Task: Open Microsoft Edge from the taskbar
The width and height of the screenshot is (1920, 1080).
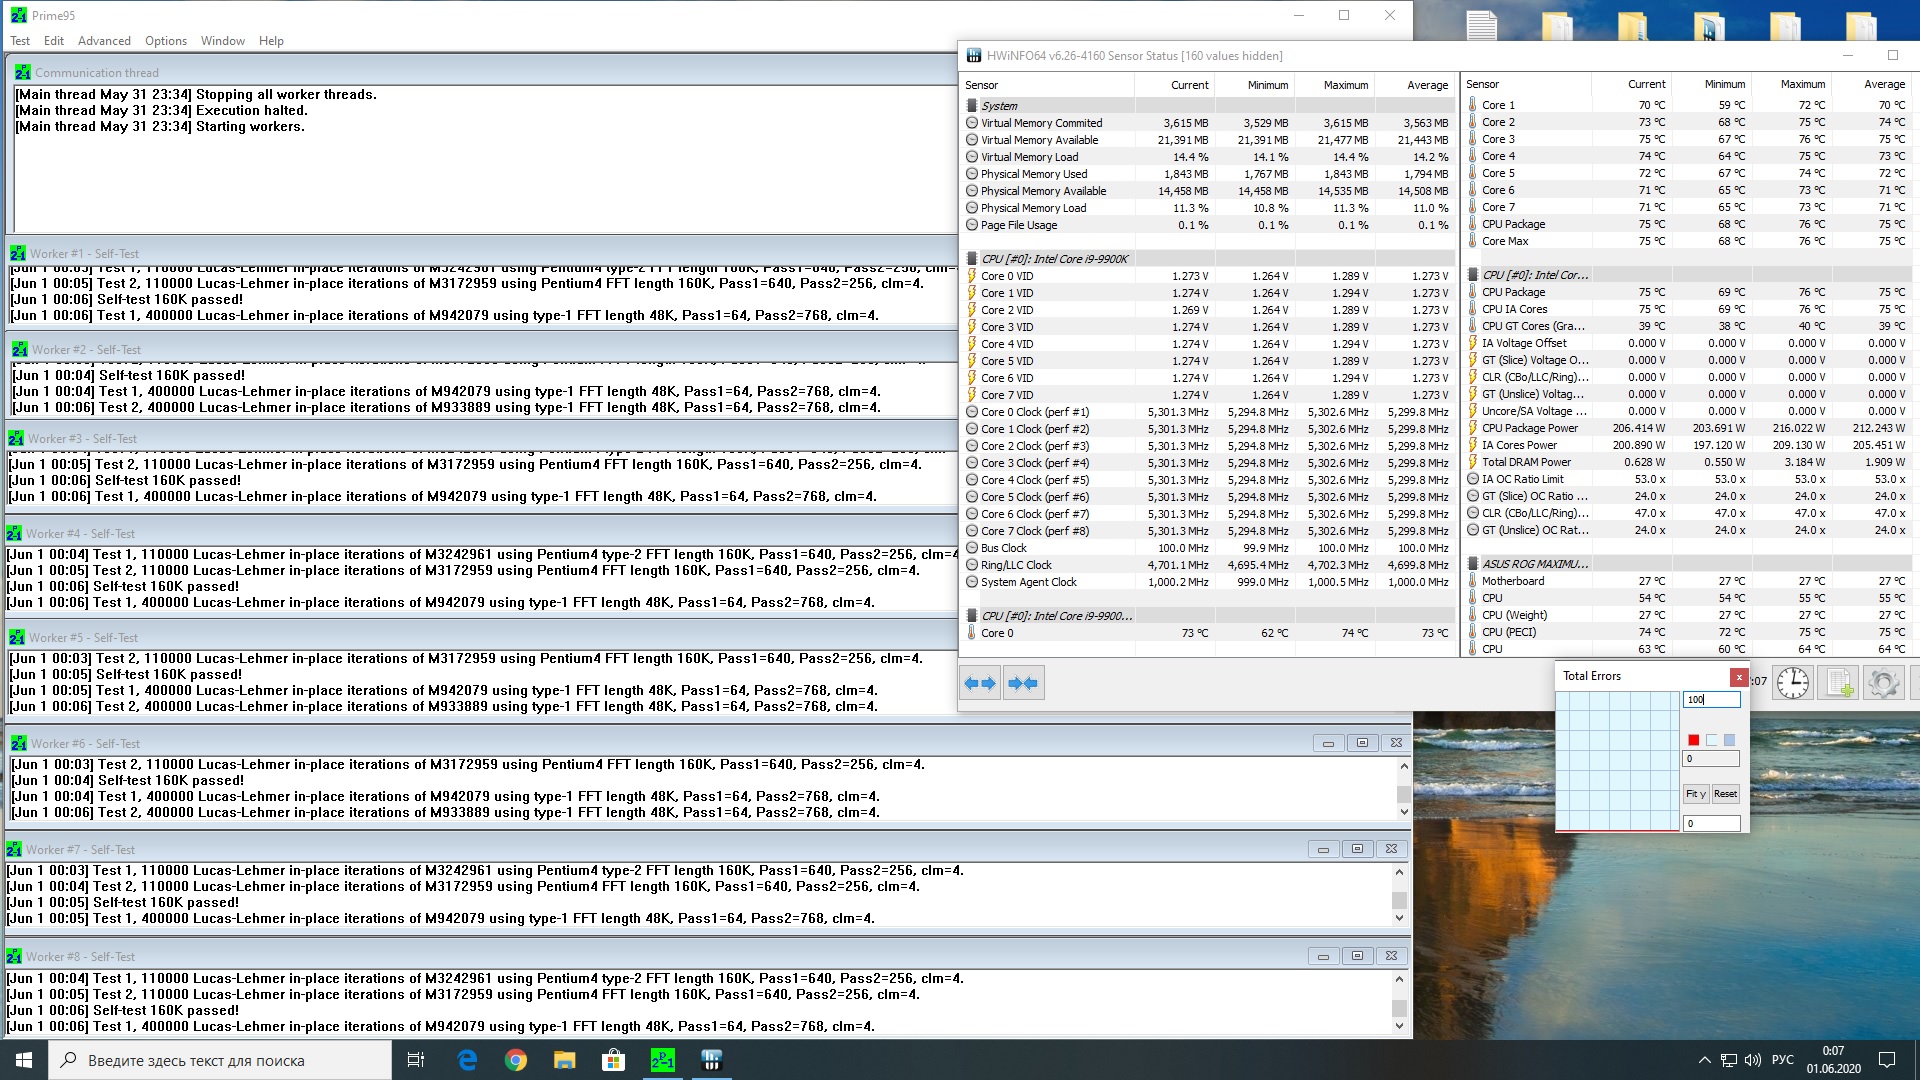Action: (467, 1060)
